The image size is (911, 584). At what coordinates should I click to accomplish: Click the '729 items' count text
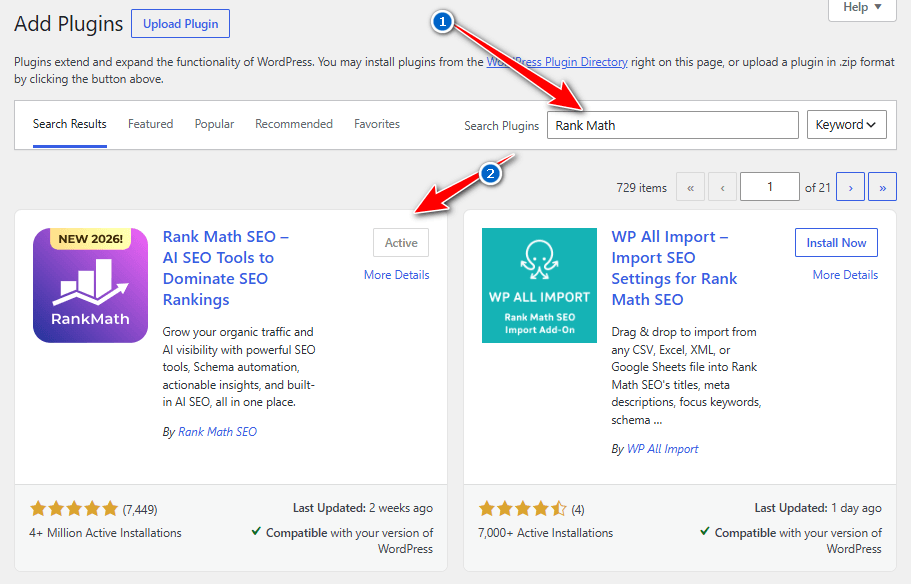tap(641, 188)
